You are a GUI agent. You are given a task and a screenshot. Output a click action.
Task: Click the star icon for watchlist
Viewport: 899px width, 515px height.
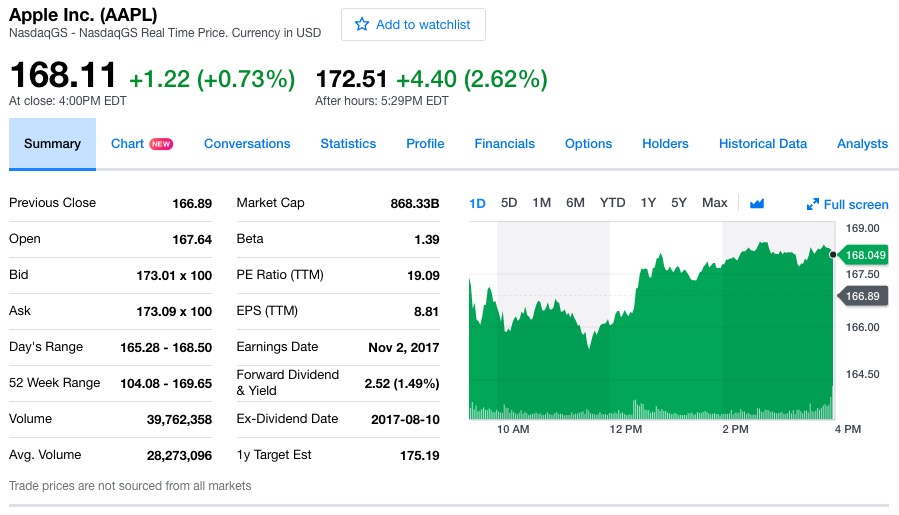pyautogui.click(x=362, y=24)
